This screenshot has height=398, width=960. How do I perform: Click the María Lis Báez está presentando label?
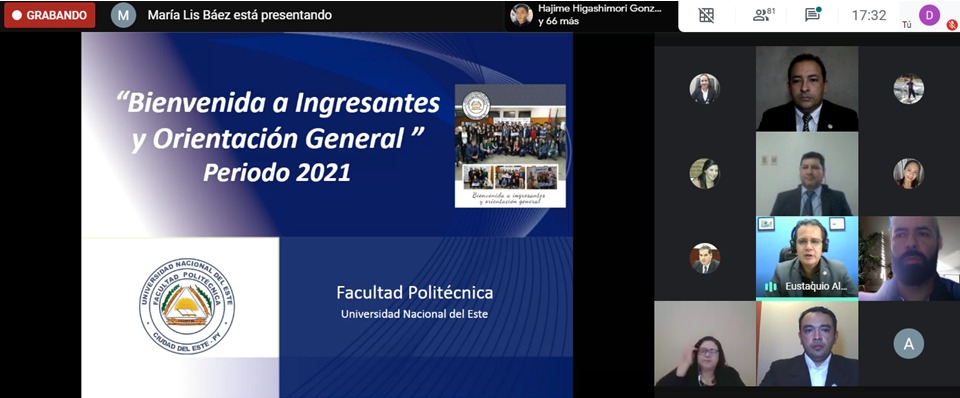pyautogui.click(x=239, y=15)
